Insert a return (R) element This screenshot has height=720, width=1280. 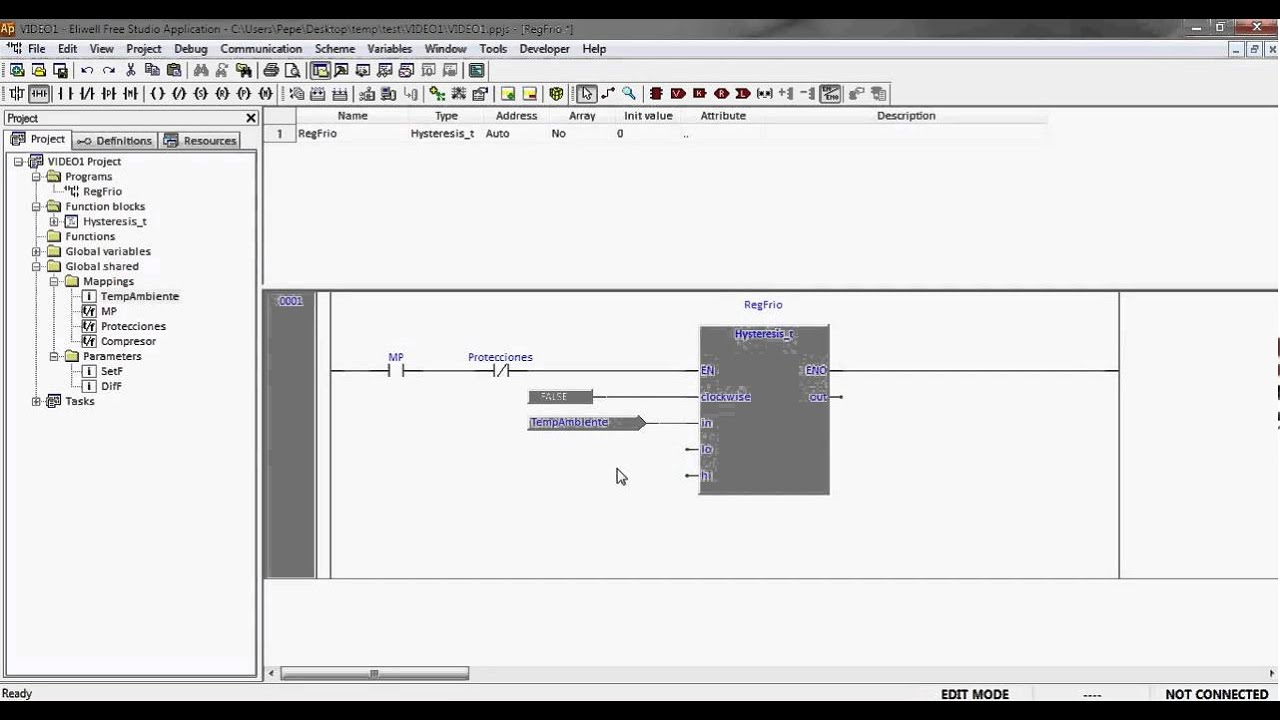[722, 93]
